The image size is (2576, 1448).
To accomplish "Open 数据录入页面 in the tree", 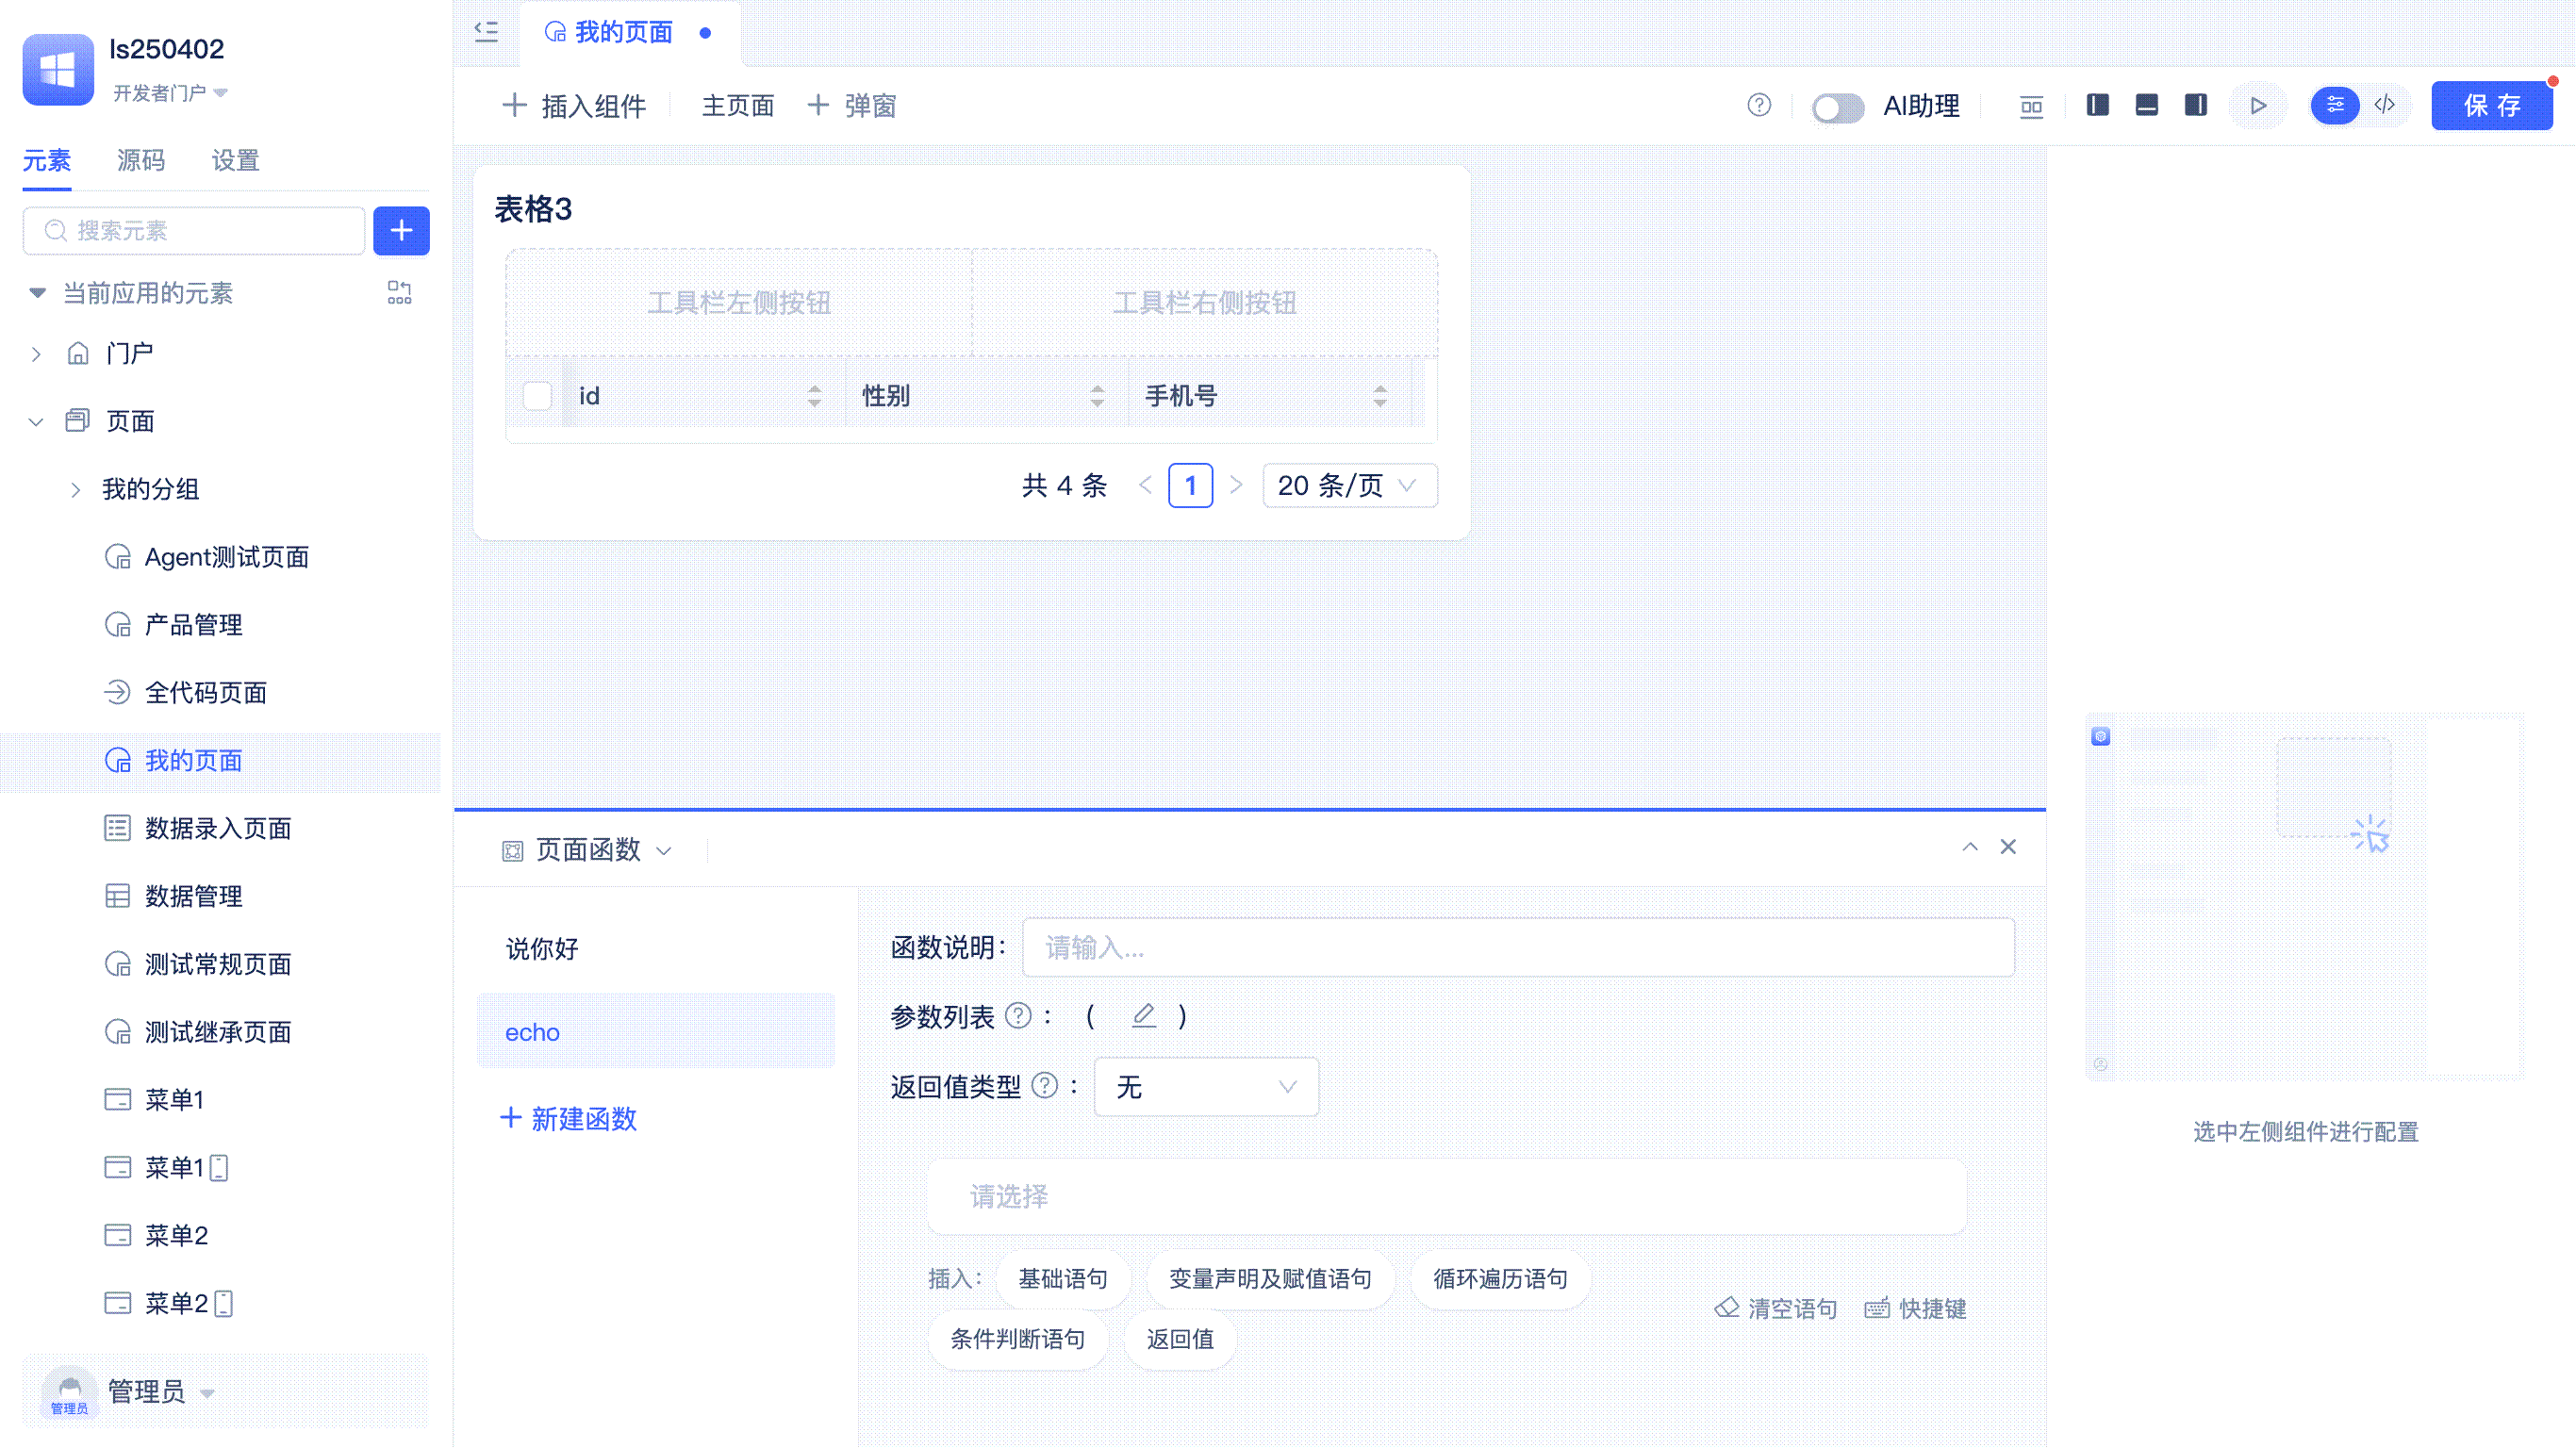I will [218, 828].
